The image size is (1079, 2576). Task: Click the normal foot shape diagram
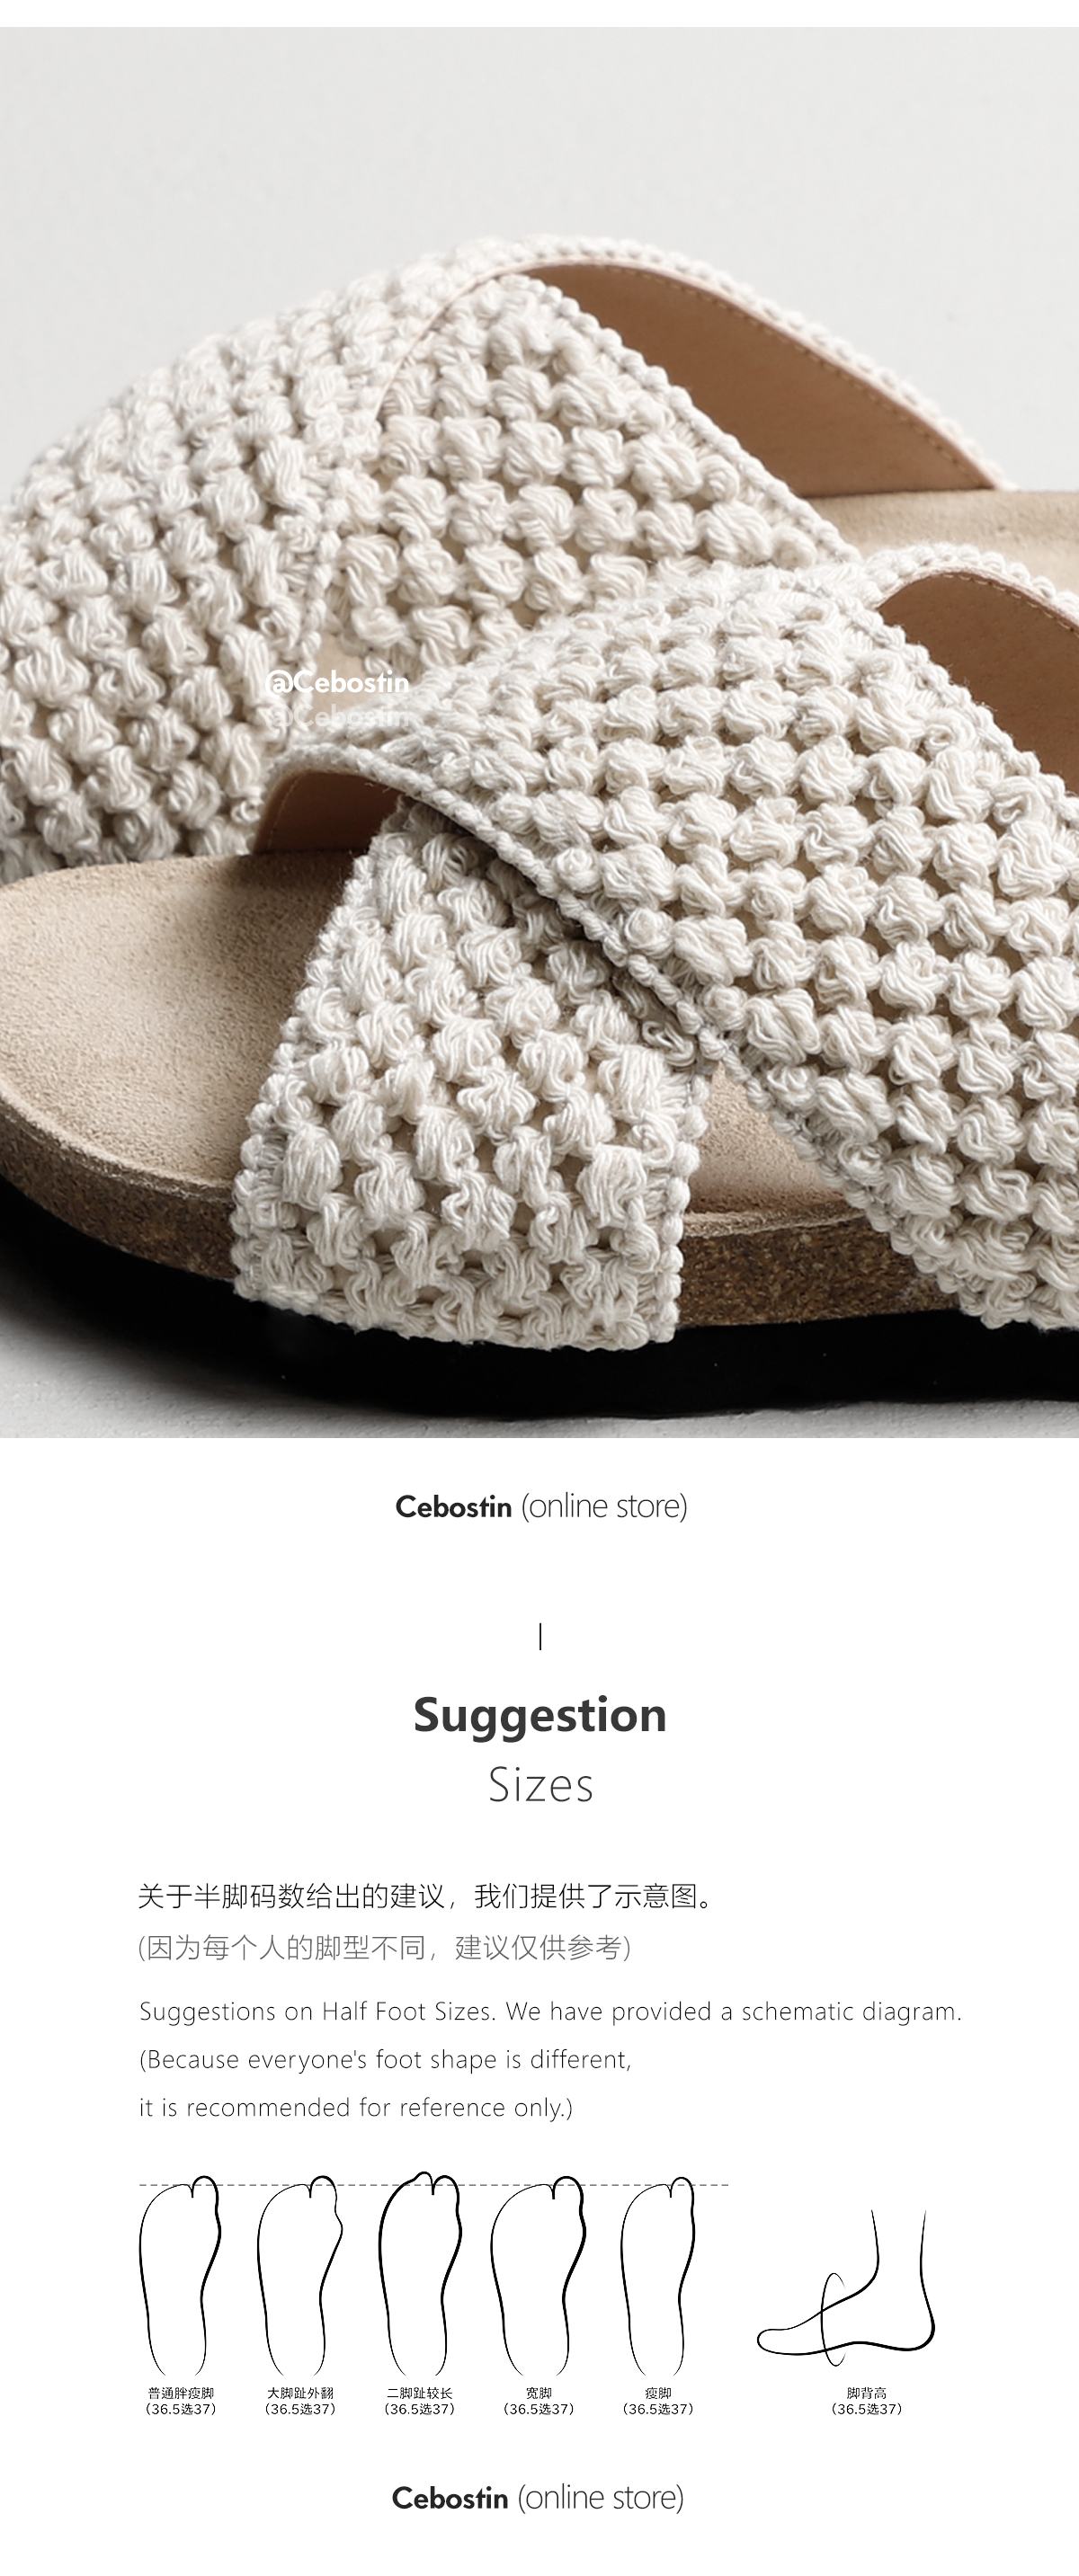pyautogui.click(x=179, y=2278)
